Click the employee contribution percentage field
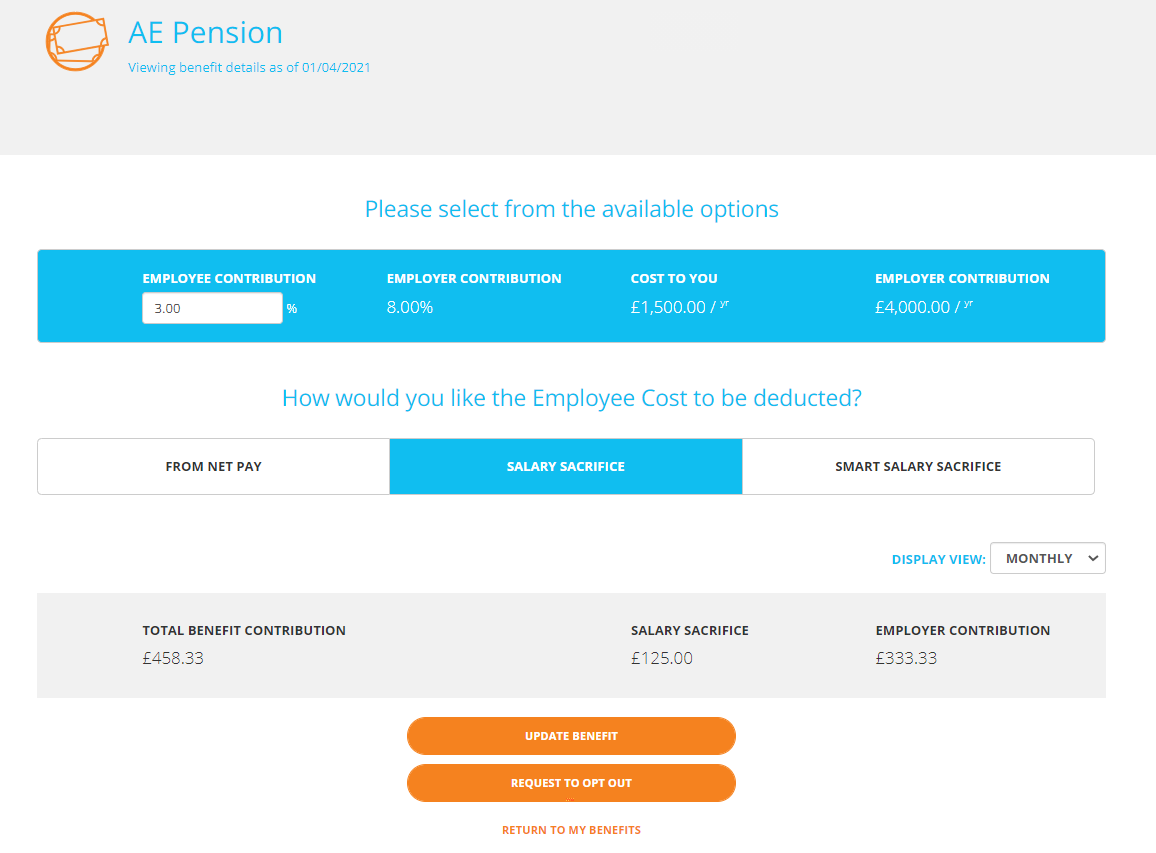 [212, 308]
